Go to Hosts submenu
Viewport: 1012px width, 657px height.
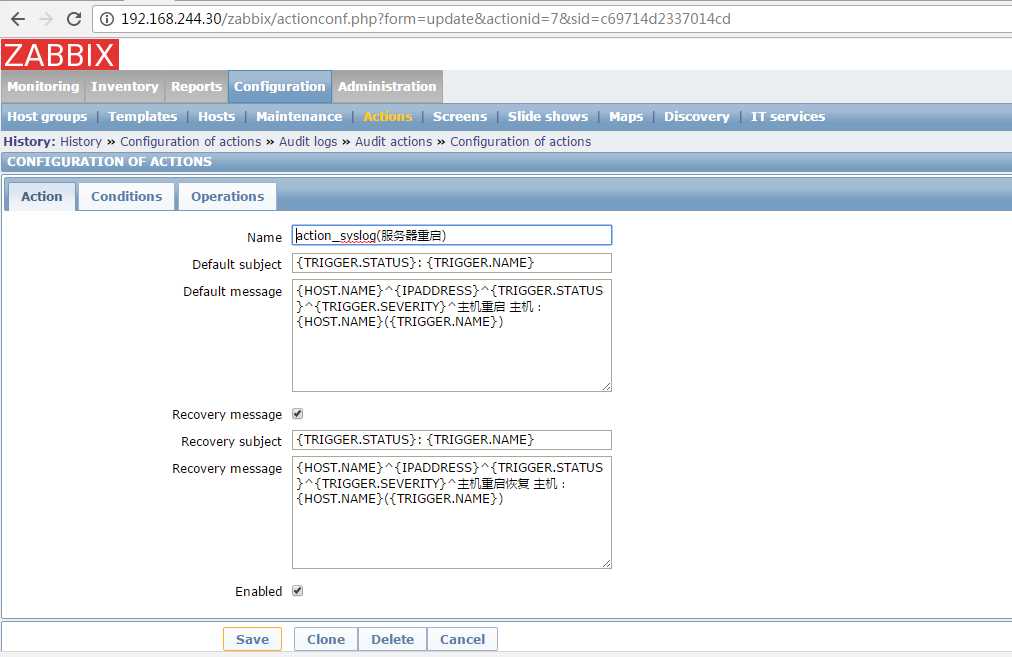(216, 117)
